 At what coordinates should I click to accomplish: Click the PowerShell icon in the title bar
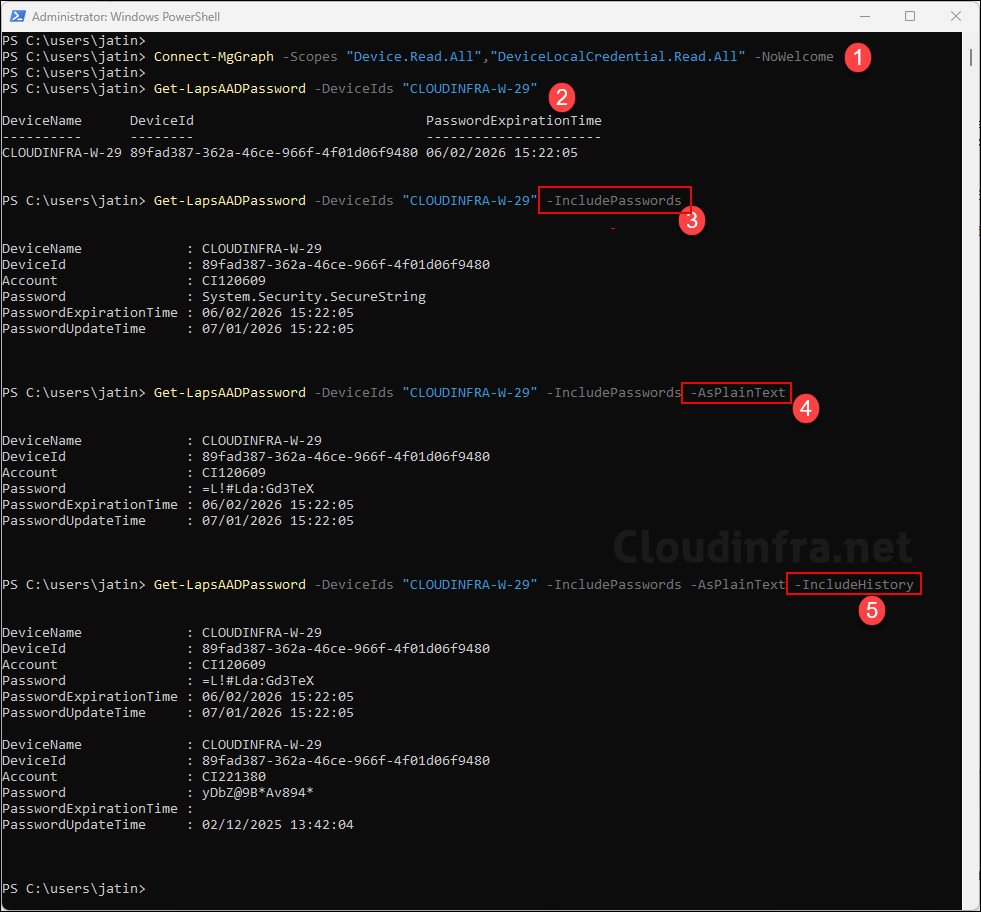click(x=16, y=17)
